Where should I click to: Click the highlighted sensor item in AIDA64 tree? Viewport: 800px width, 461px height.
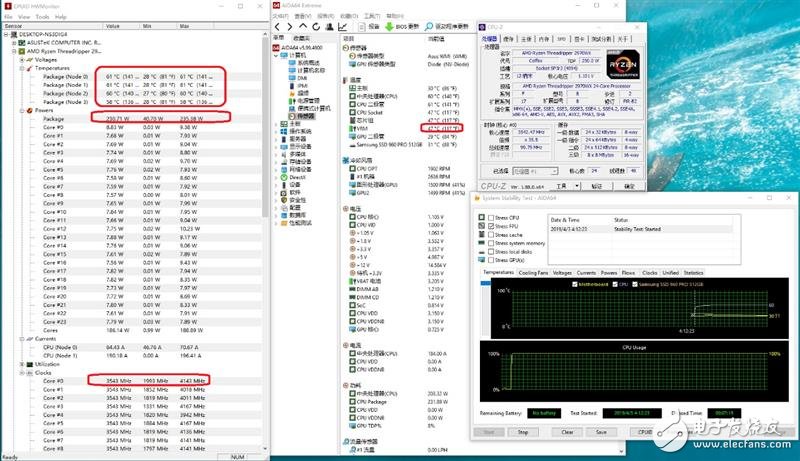[x=303, y=116]
